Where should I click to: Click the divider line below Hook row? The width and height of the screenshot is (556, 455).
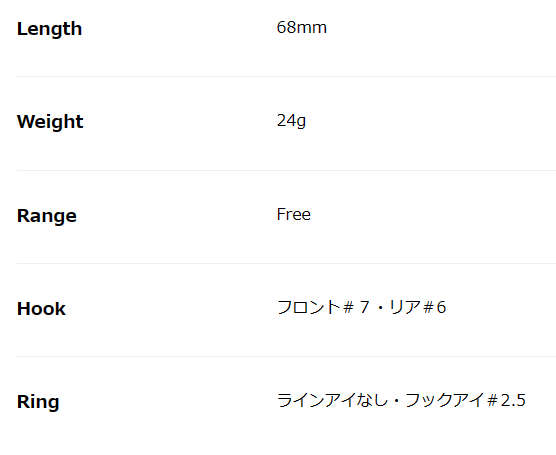286,356
